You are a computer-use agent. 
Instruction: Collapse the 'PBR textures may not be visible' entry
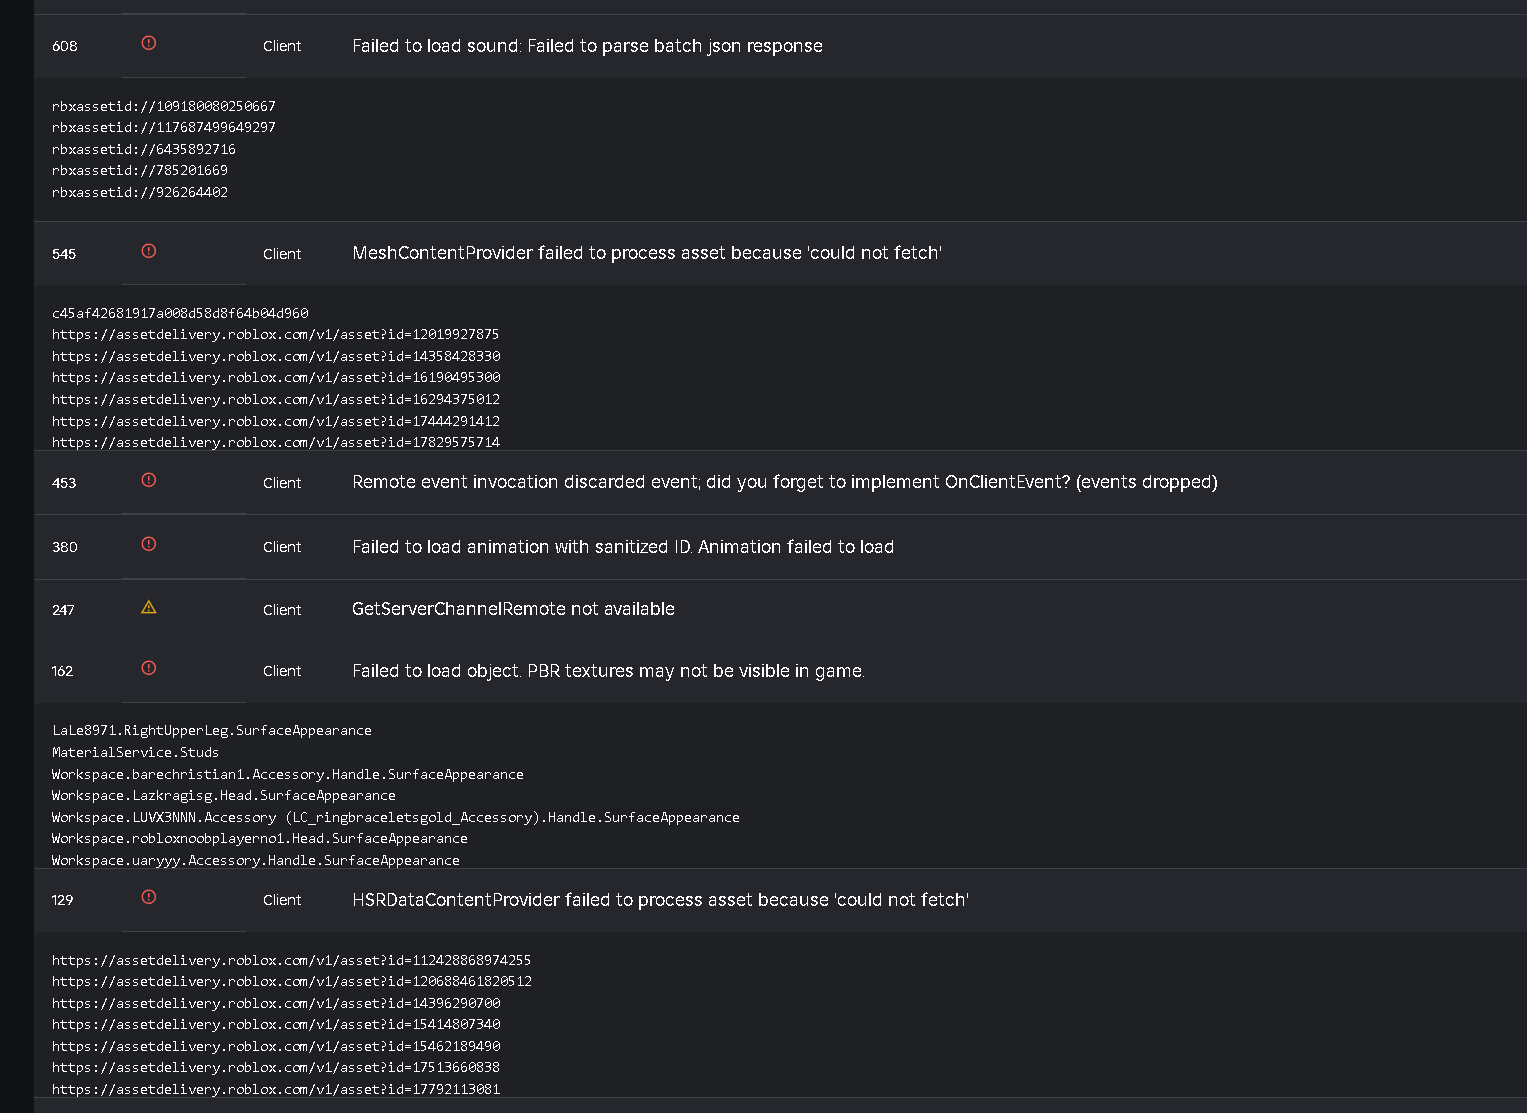tap(608, 671)
